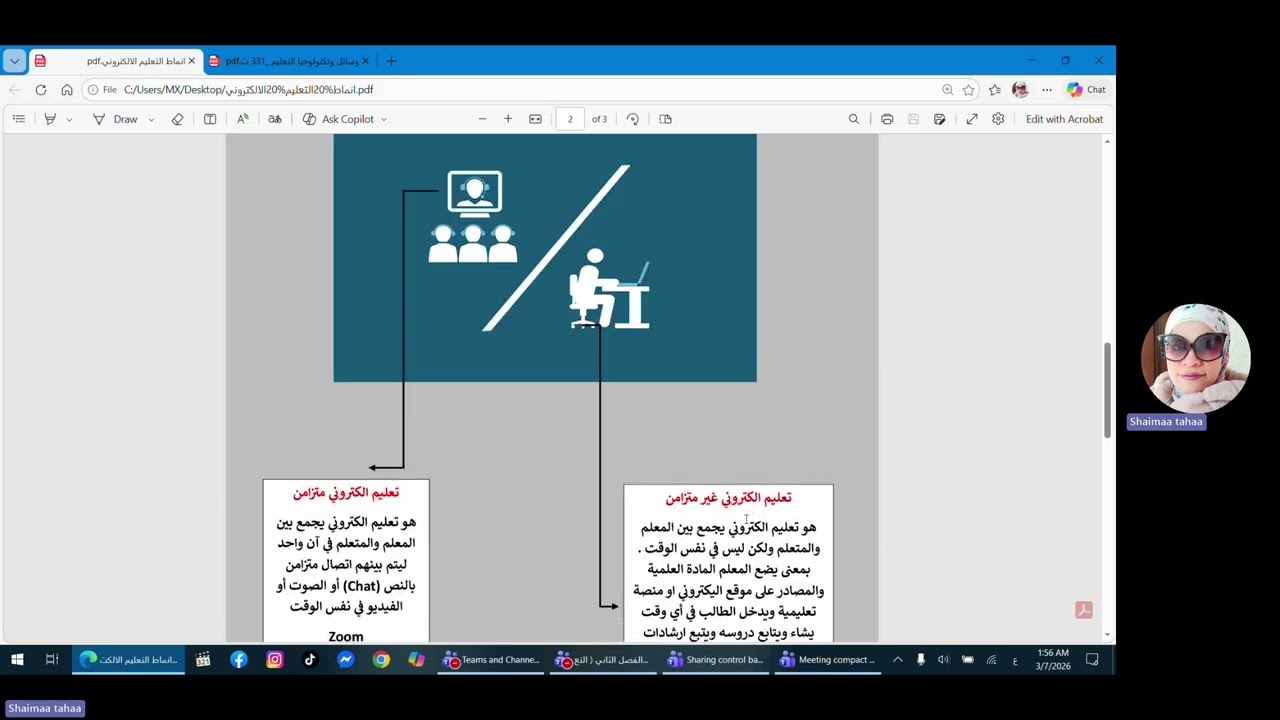1280x720 pixels.
Task: Open Google Chrome from the taskbar
Action: 381,660
